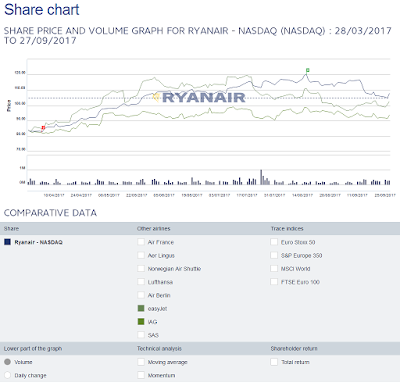
Task: Check the Lufthansa checkbox
Action: click(141, 282)
